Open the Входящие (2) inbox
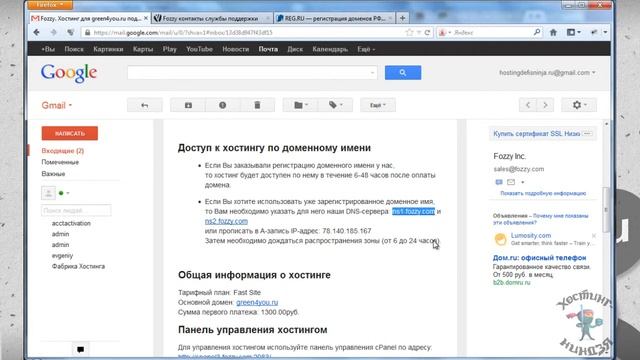This screenshot has width=640, height=360. [x=62, y=151]
